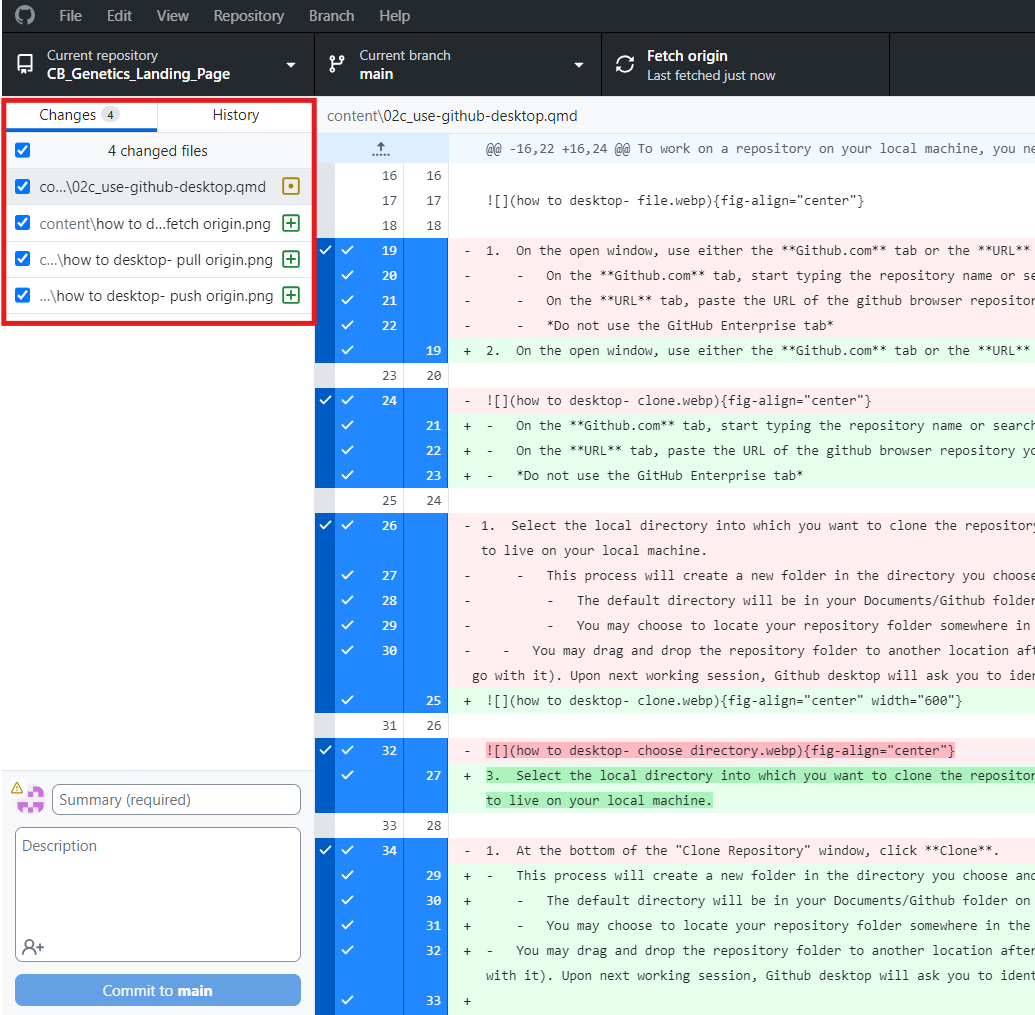Viewport: 1035px width, 1015px height.
Task: Select the 02c_use-github-desktop.qmd file row
Action: (158, 187)
